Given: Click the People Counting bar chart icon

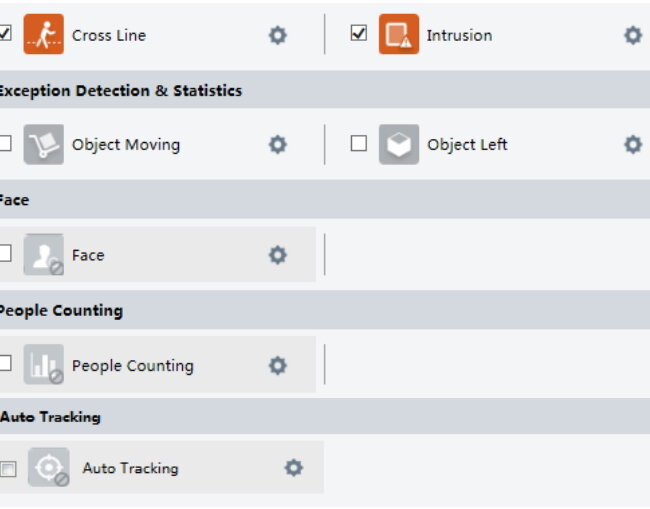Looking at the screenshot, I should tap(44, 364).
